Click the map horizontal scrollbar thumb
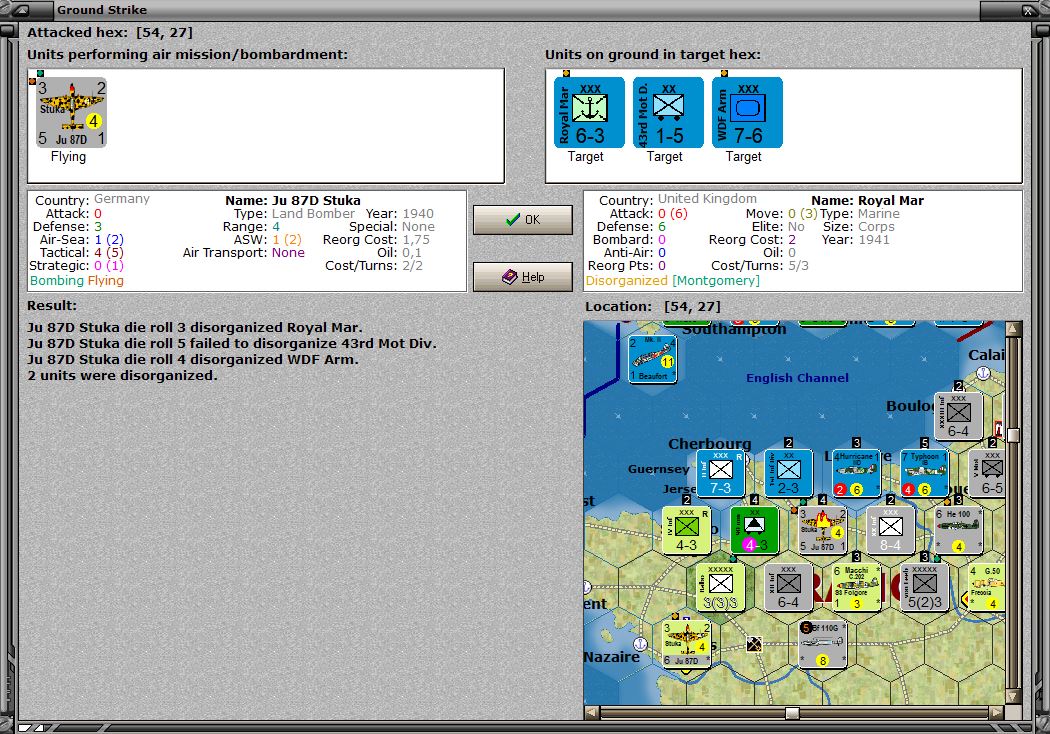The height and width of the screenshot is (734, 1050). [792, 713]
